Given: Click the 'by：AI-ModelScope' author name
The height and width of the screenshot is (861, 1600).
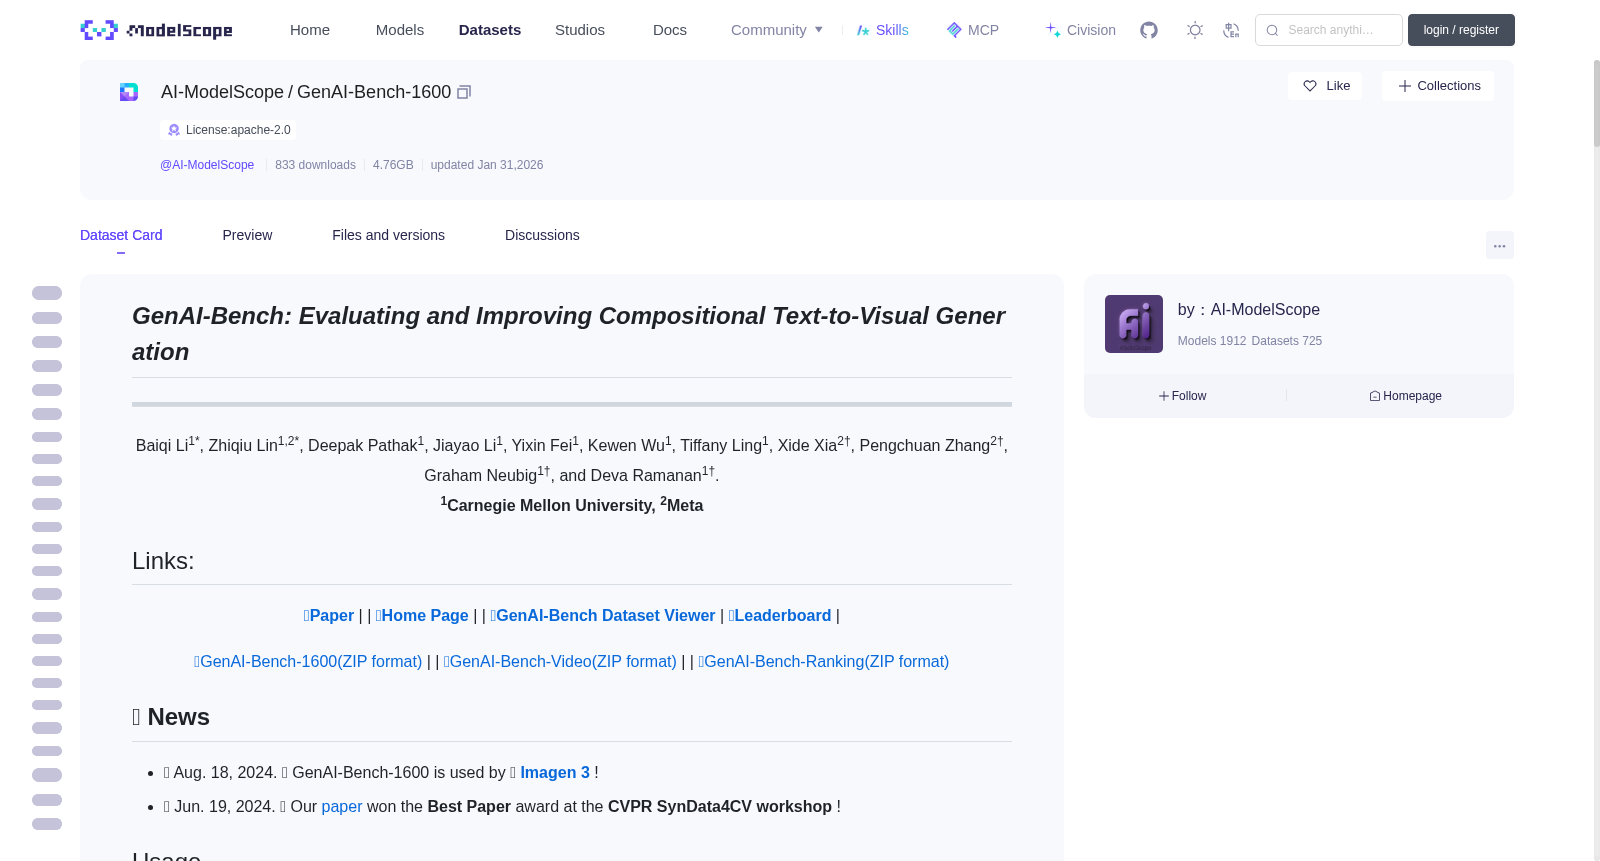Looking at the screenshot, I should click(x=1249, y=310).
